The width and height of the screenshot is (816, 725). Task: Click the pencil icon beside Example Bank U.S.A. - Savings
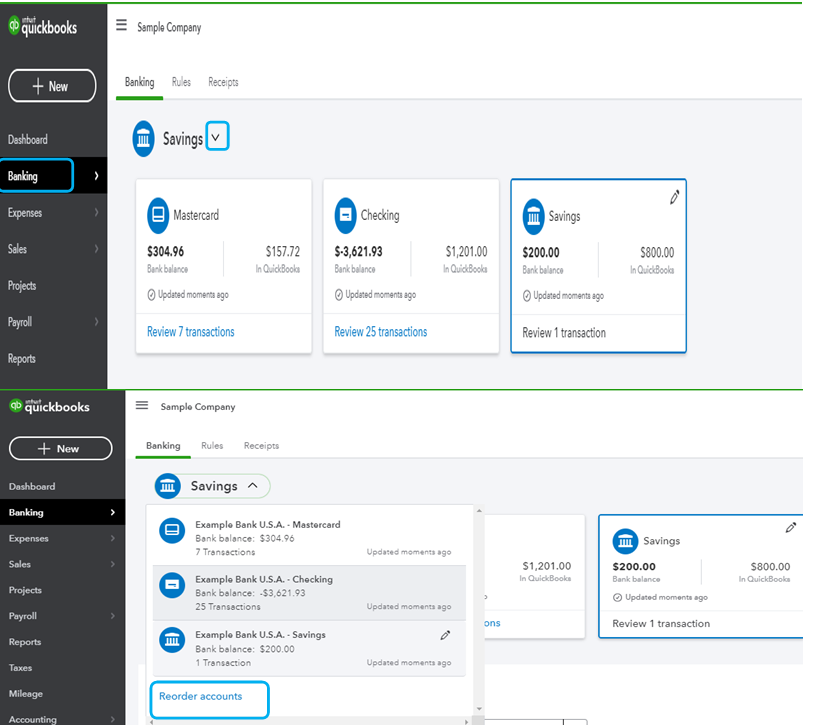pos(445,635)
